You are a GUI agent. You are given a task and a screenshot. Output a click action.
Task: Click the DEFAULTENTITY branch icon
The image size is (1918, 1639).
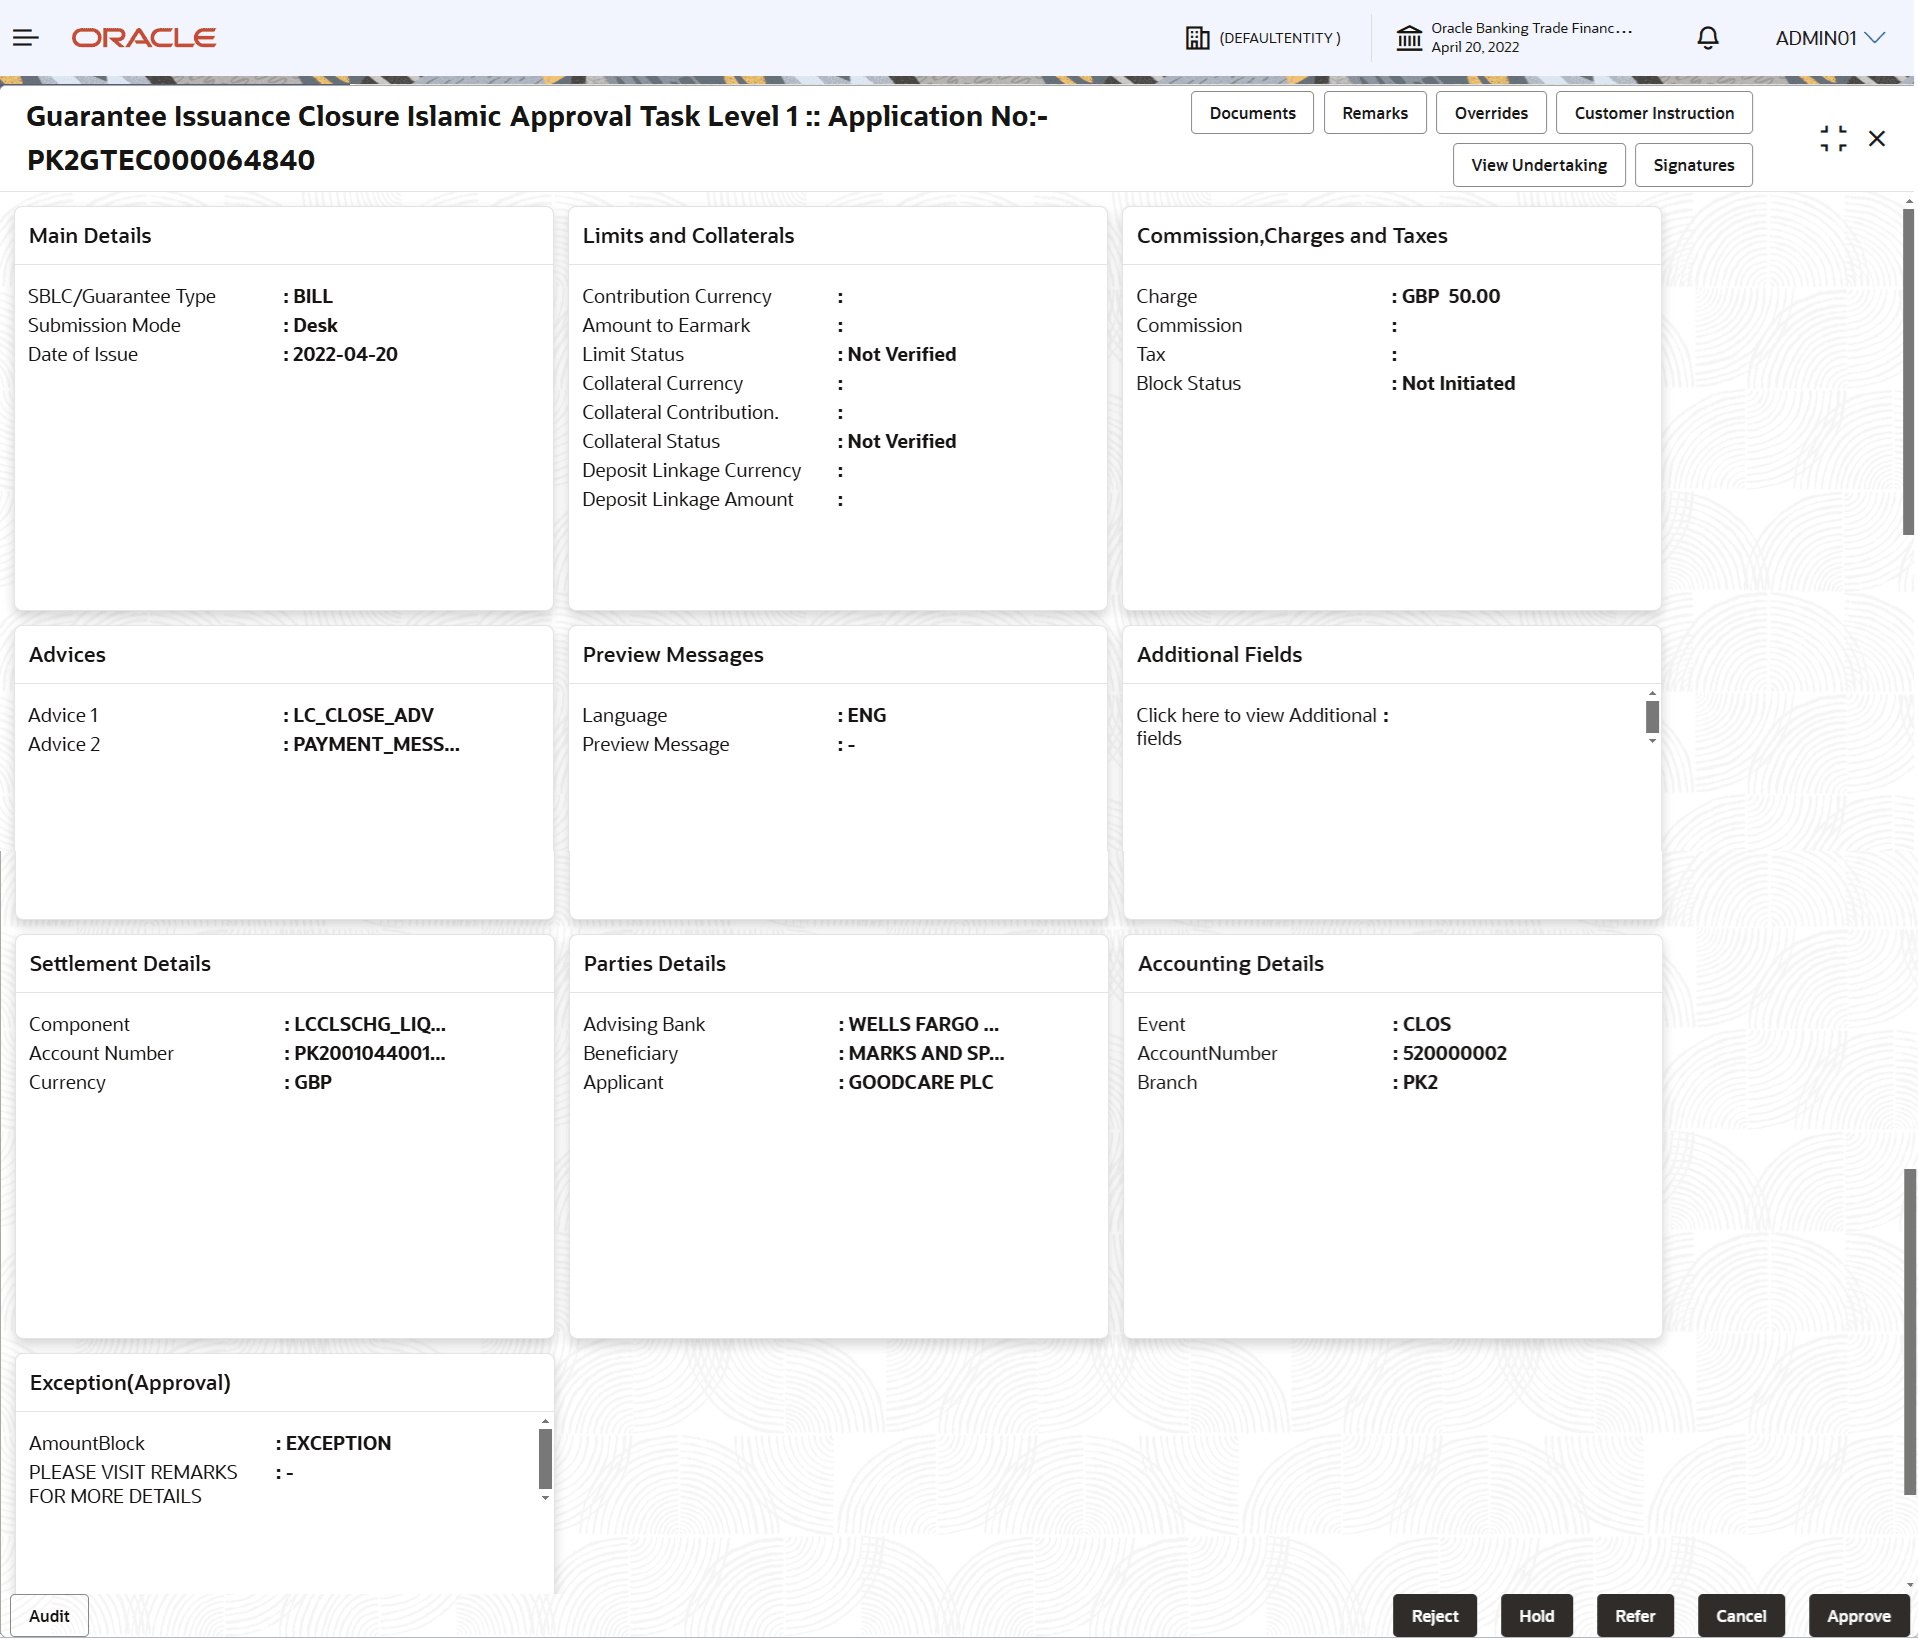(1197, 38)
